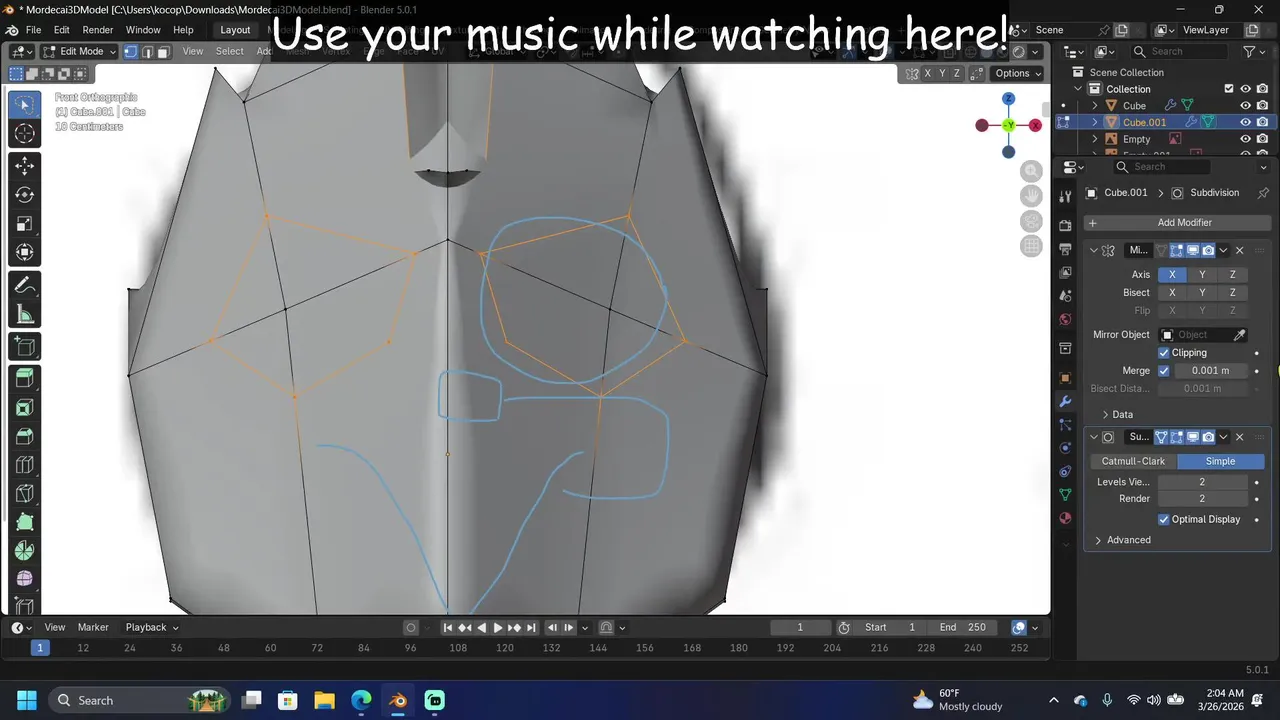This screenshot has width=1280, height=720.
Task: Select the Cursor tool
Action: [25, 134]
